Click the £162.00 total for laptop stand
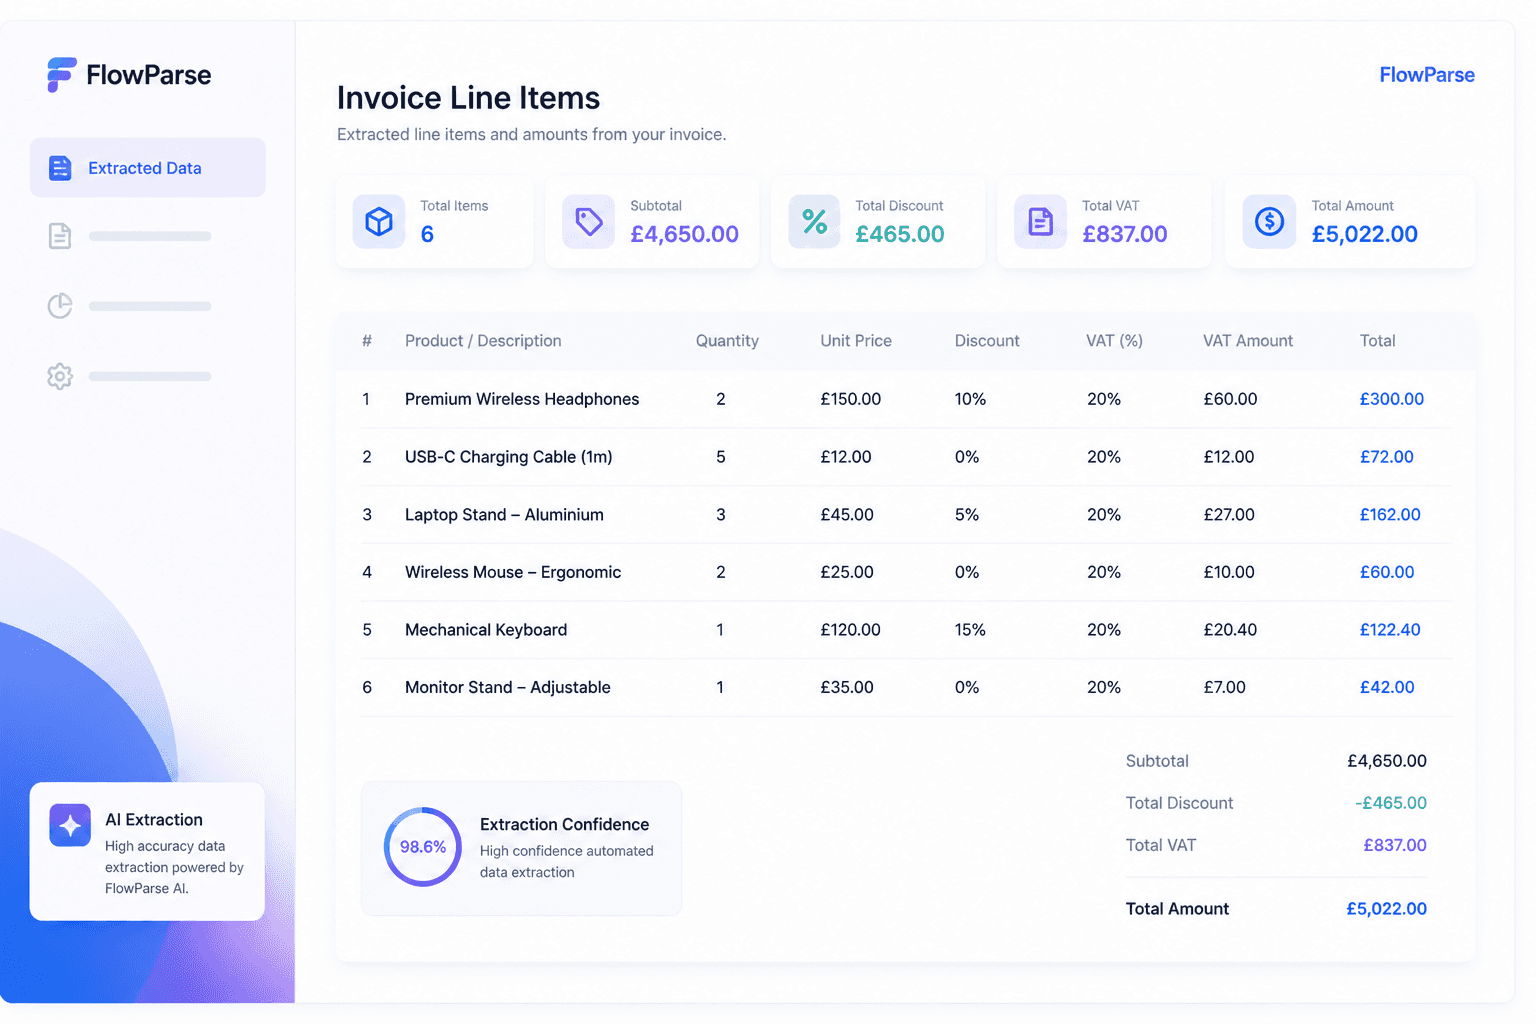 click(x=1390, y=515)
